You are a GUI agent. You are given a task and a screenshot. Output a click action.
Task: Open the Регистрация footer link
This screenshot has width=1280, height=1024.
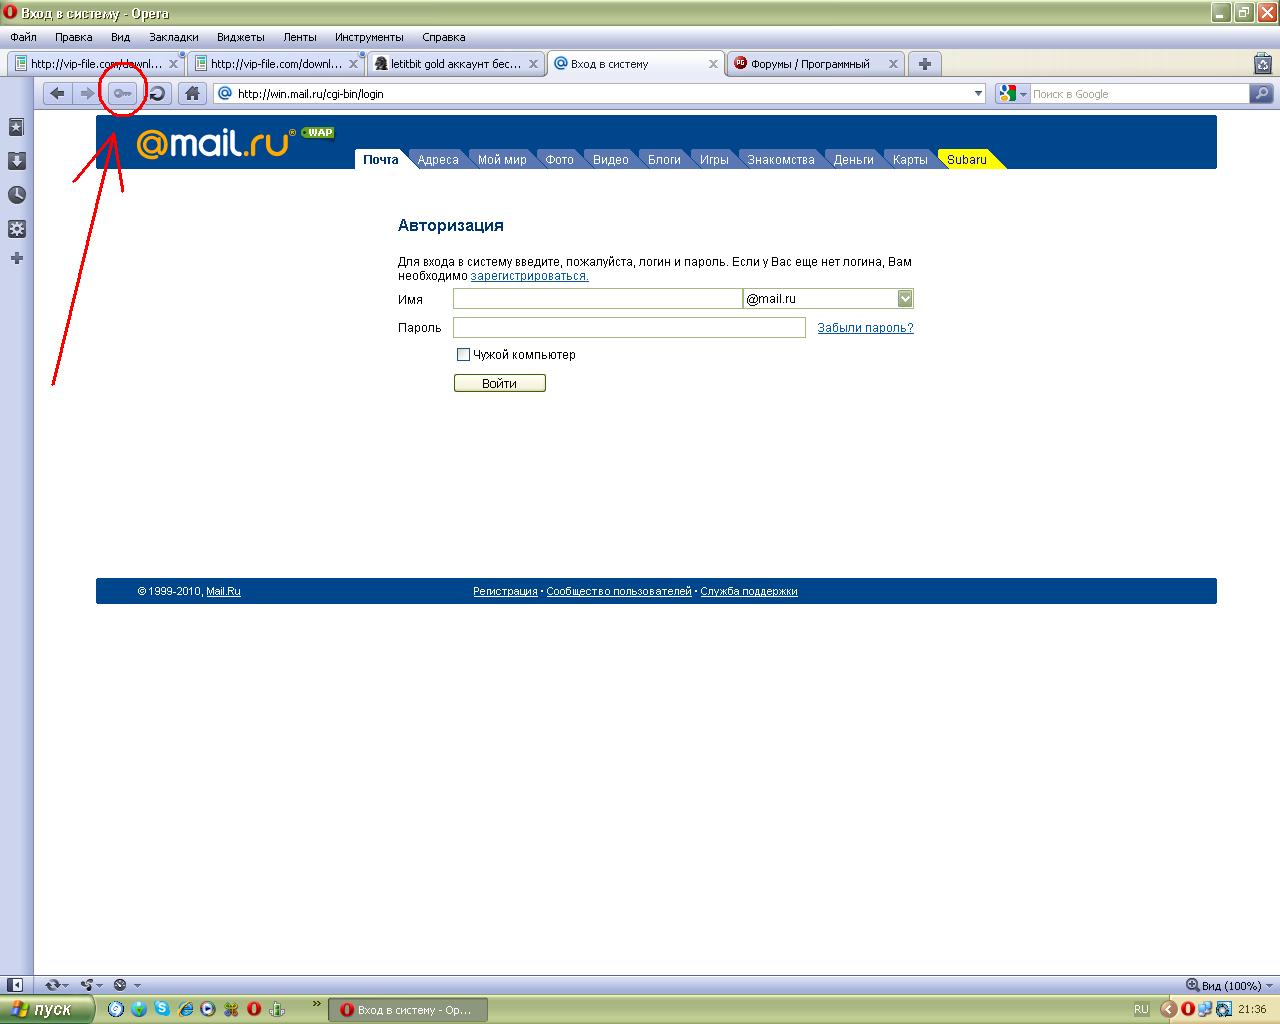[x=505, y=591]
